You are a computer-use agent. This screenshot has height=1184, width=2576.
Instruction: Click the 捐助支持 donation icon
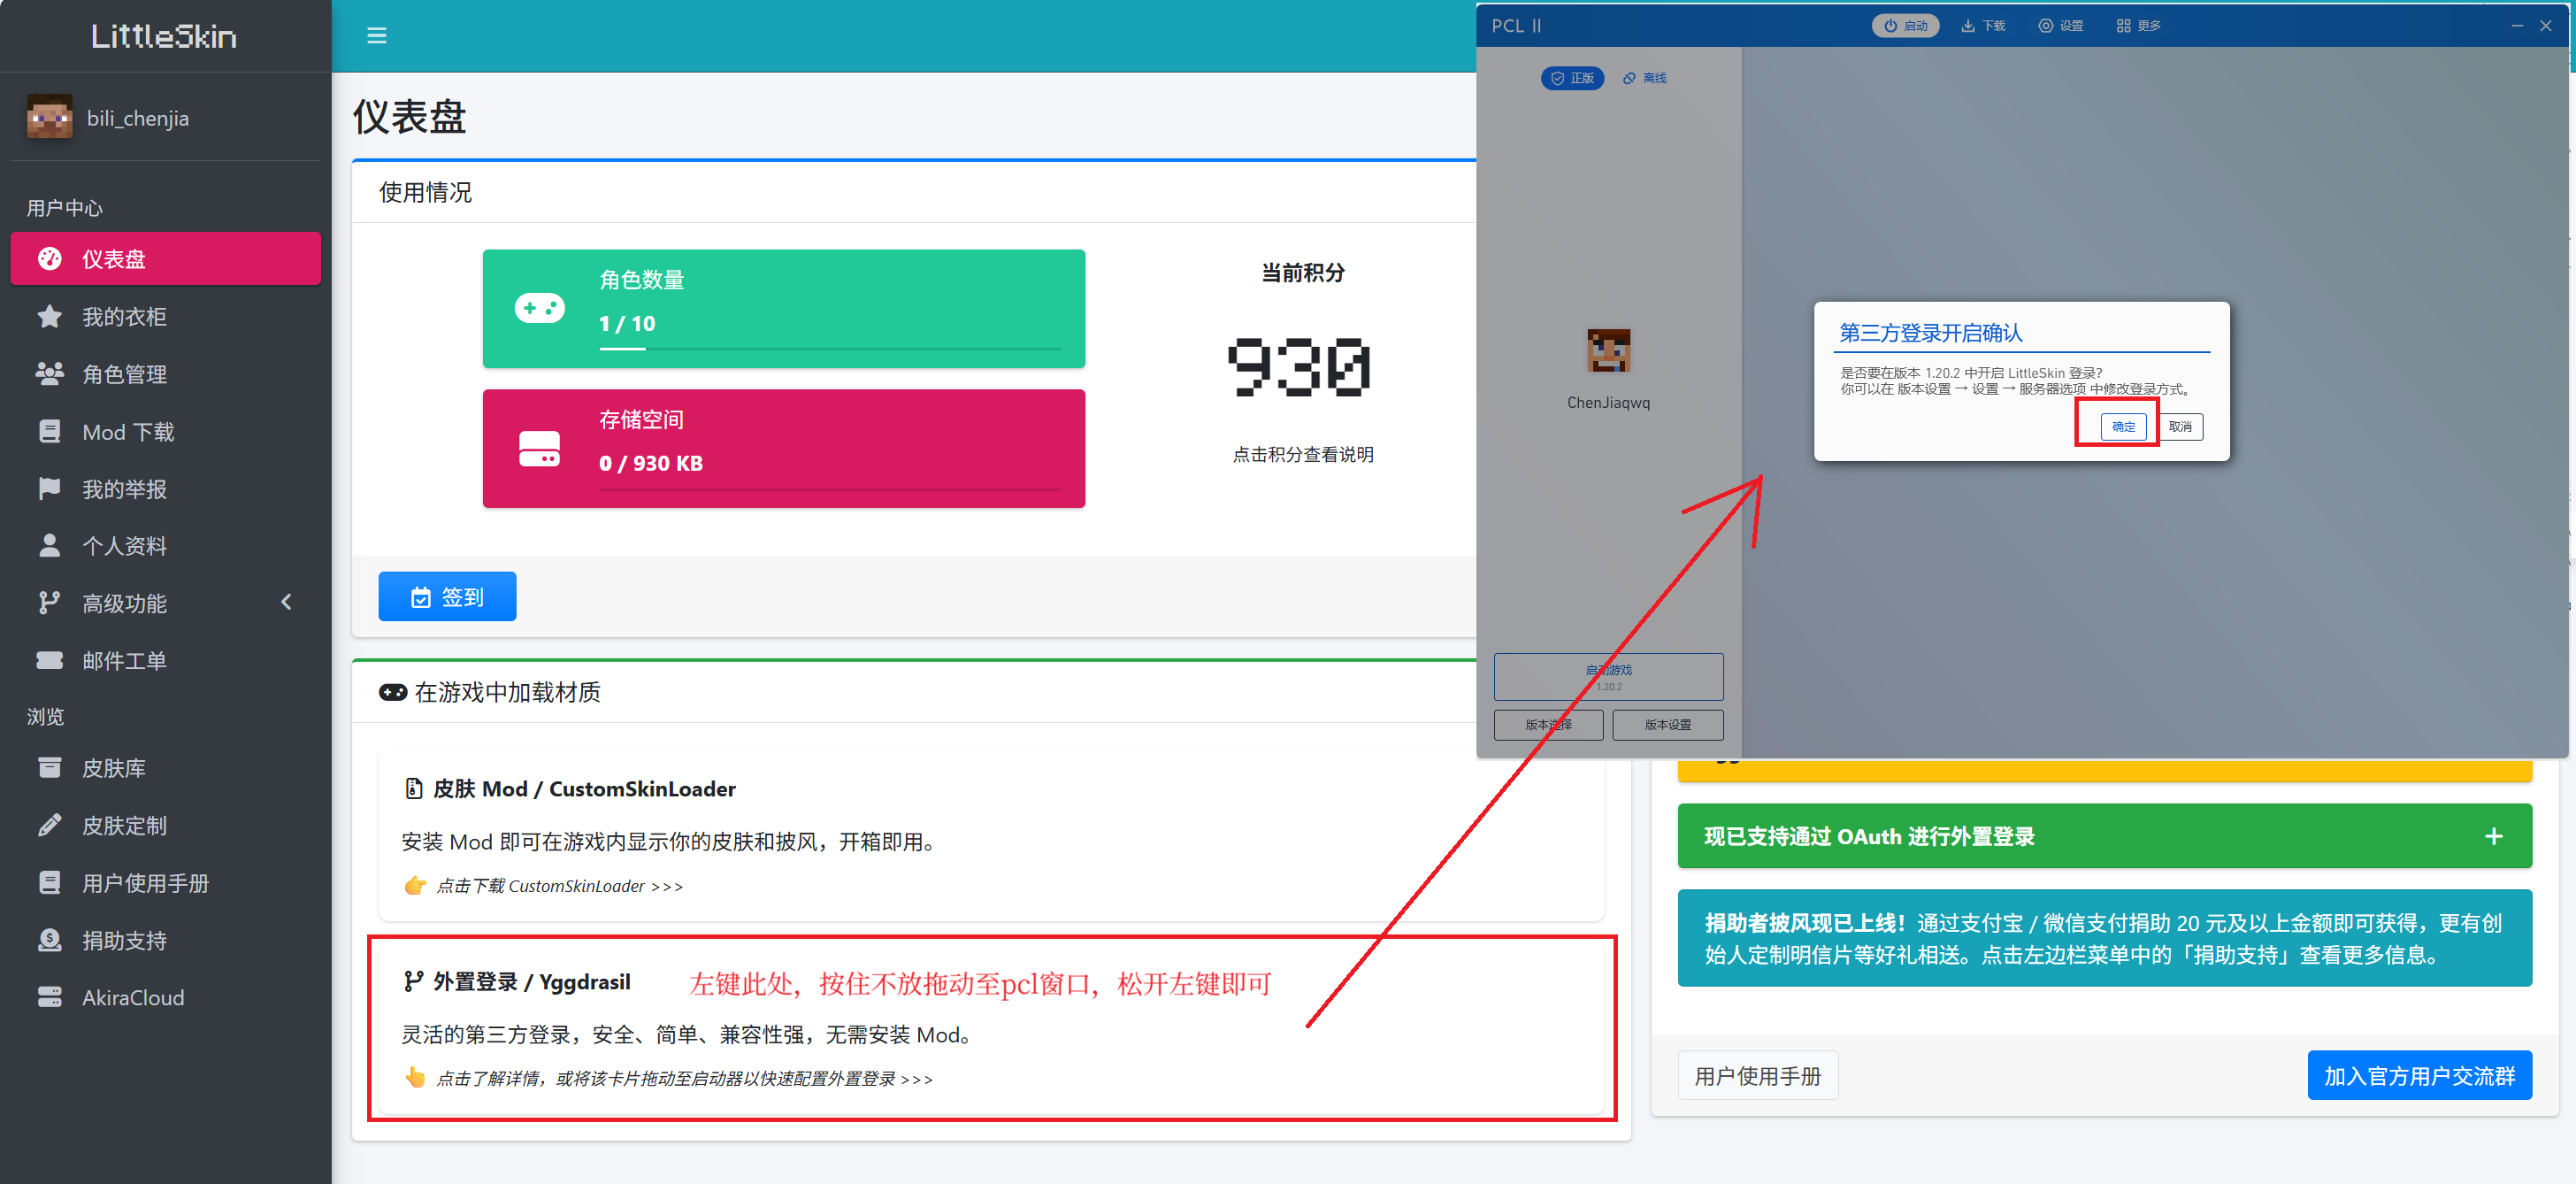[x=49, y=940]
